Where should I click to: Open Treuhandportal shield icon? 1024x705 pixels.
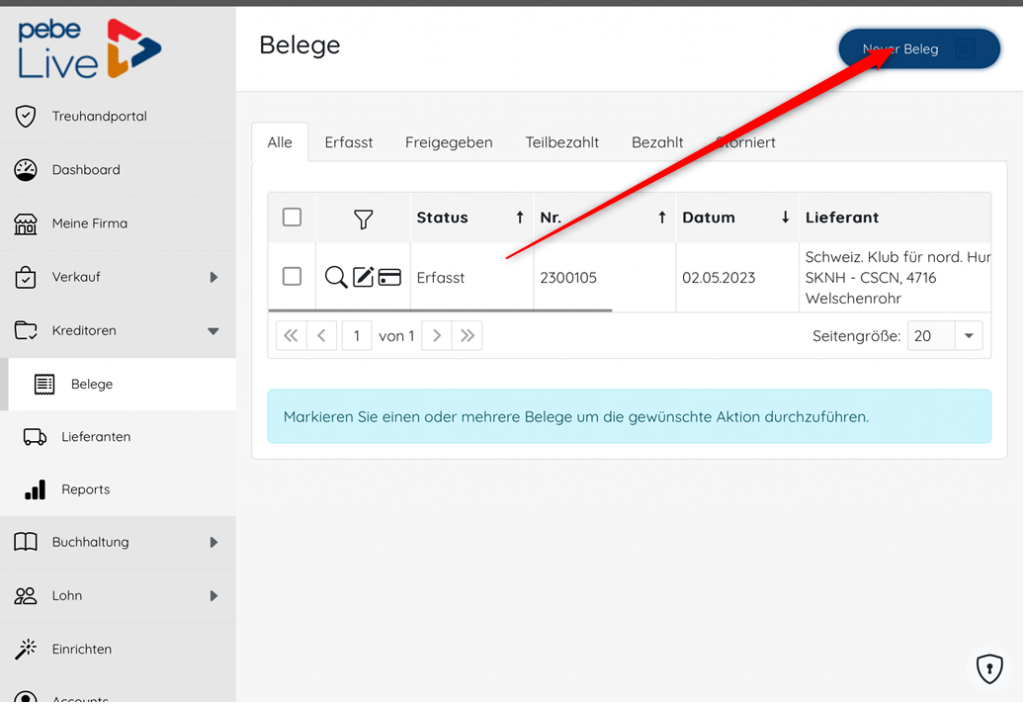click(x=25, y=116)
